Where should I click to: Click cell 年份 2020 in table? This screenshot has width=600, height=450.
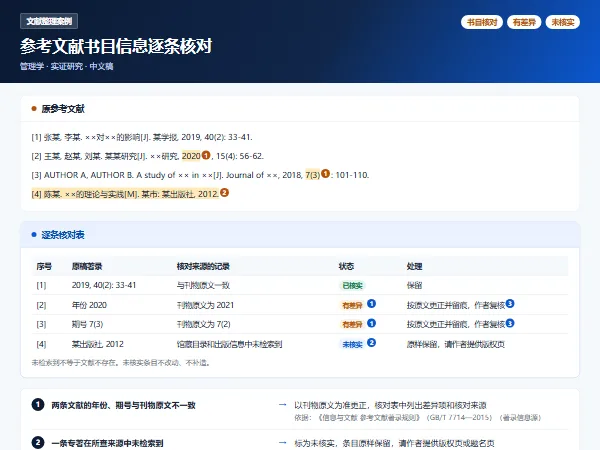pos(89,305)
